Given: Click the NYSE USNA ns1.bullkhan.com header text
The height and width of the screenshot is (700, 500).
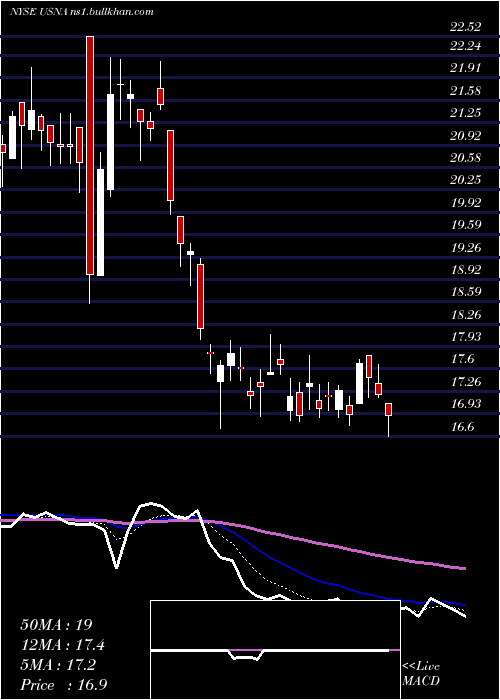Looking at the screenshot, I should tap(82, 12).
